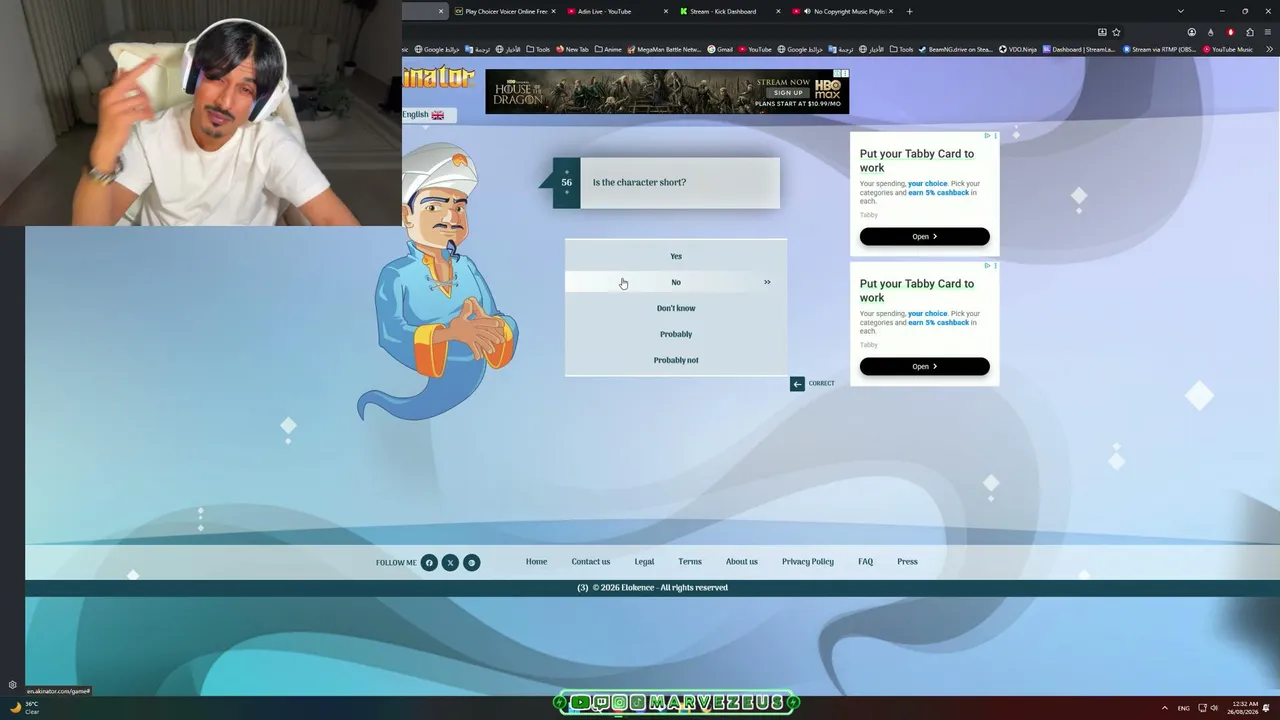Open the About us footer link
The image size is (1280, 720).
(x=742, y=562)
